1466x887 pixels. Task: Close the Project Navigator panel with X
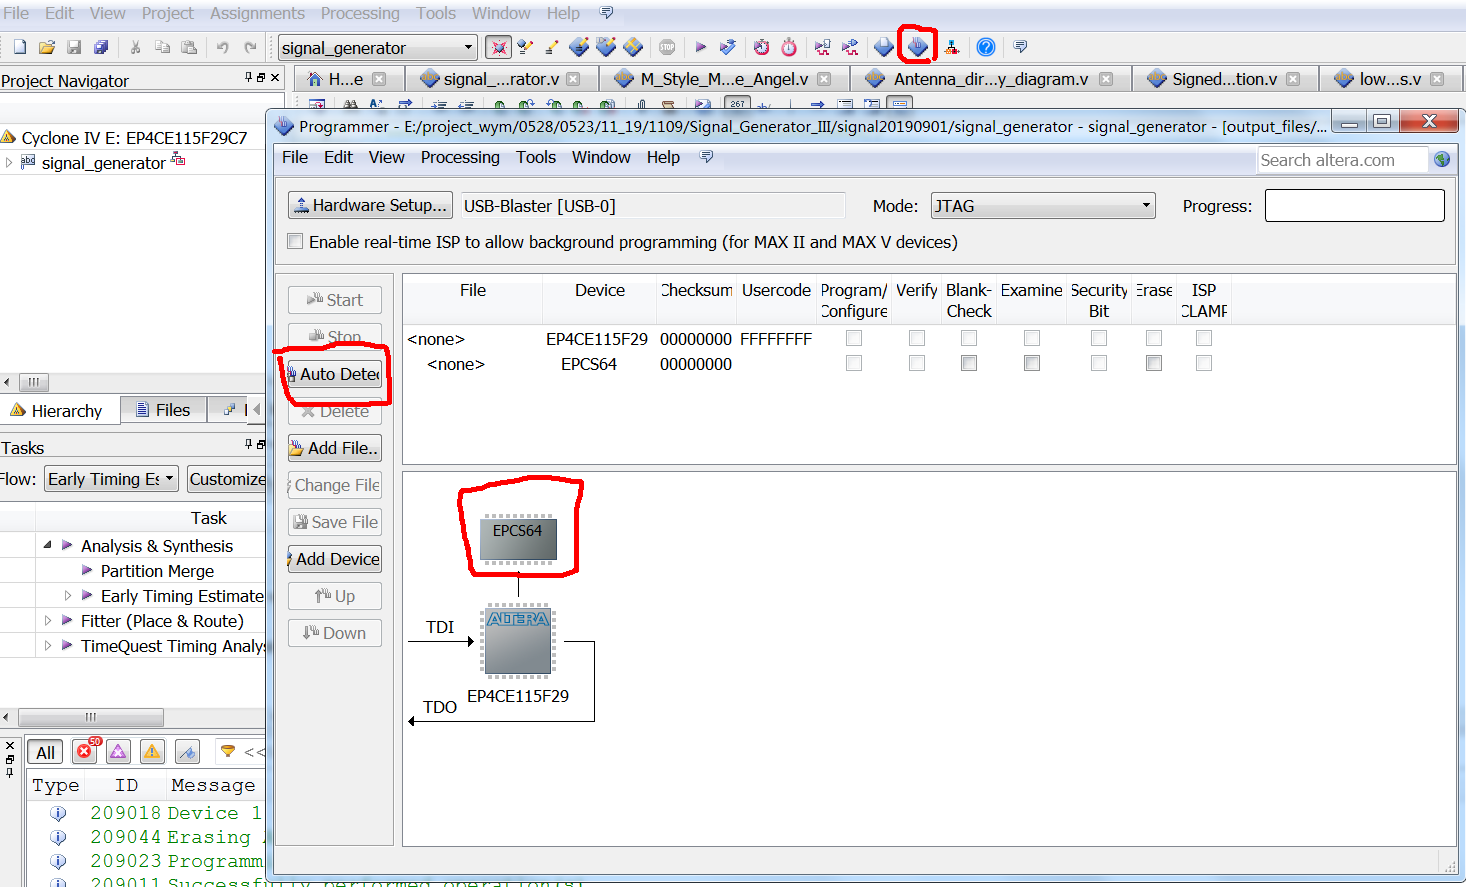tap(275, 77)
